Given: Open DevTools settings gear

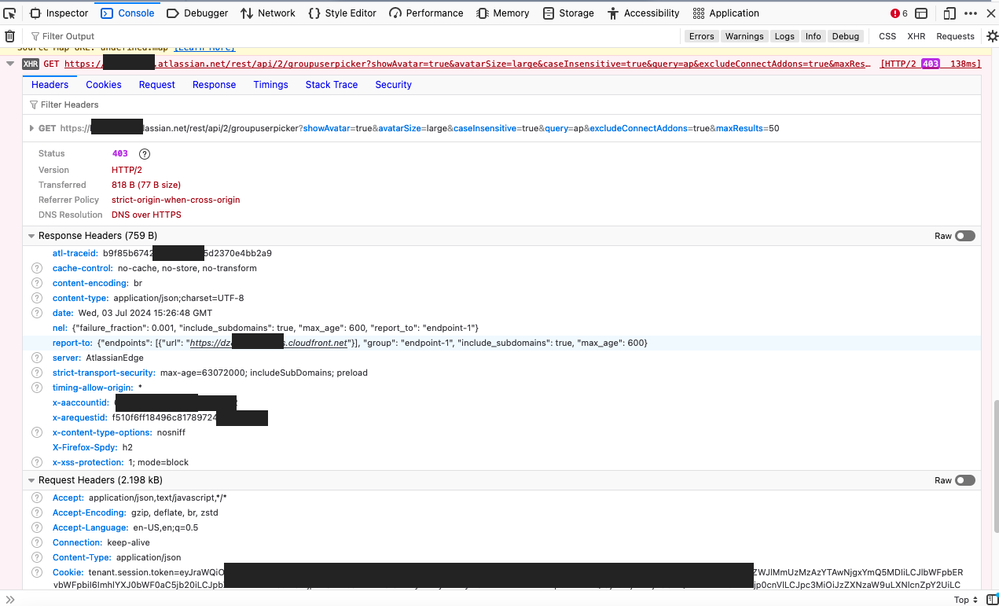Looking at the screenshot, I should click(x=992, y=35).
